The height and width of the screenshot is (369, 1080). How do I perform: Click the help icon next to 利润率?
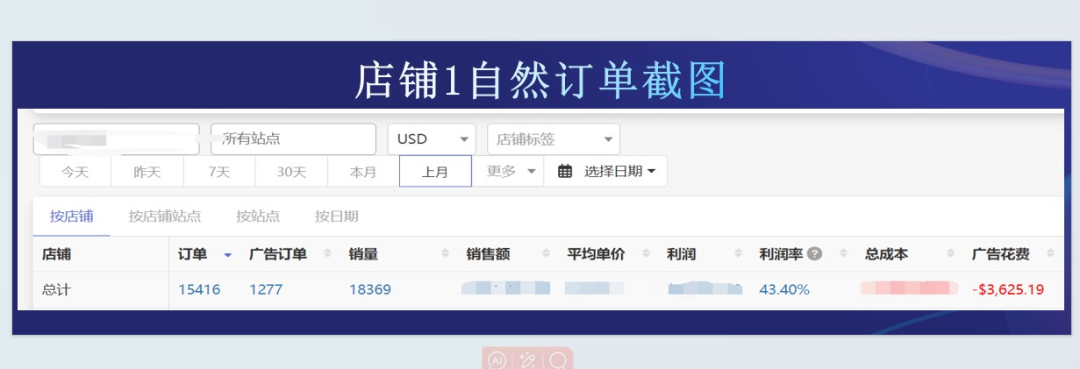[815, 254]
